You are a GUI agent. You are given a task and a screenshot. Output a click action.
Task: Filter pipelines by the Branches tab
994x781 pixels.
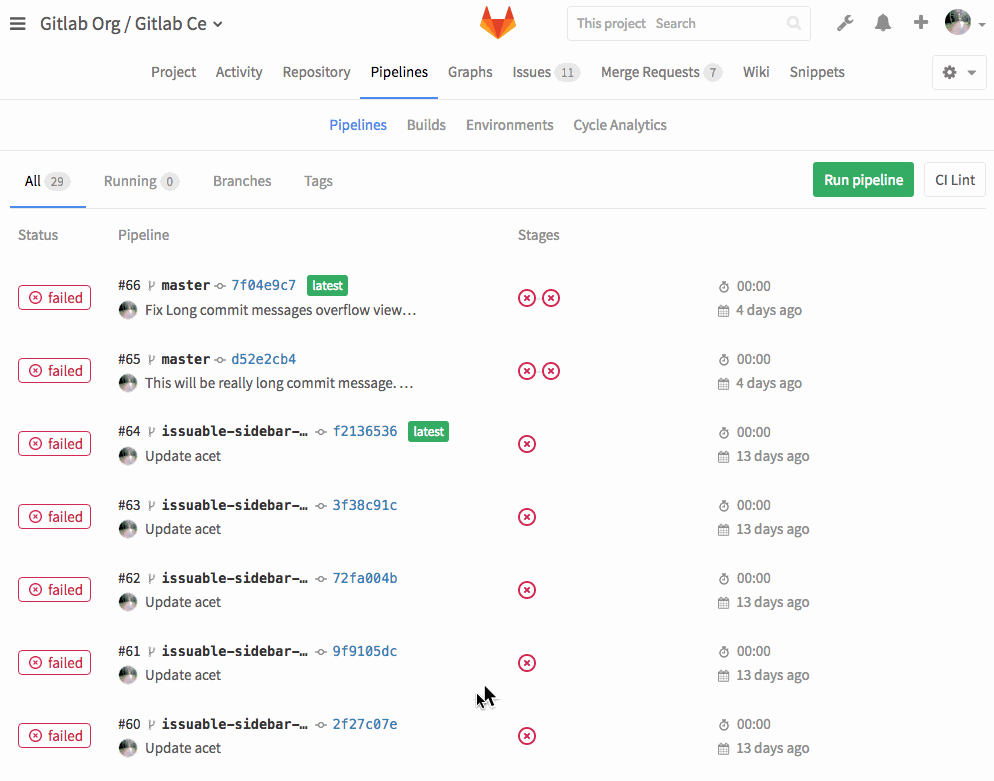242,181
